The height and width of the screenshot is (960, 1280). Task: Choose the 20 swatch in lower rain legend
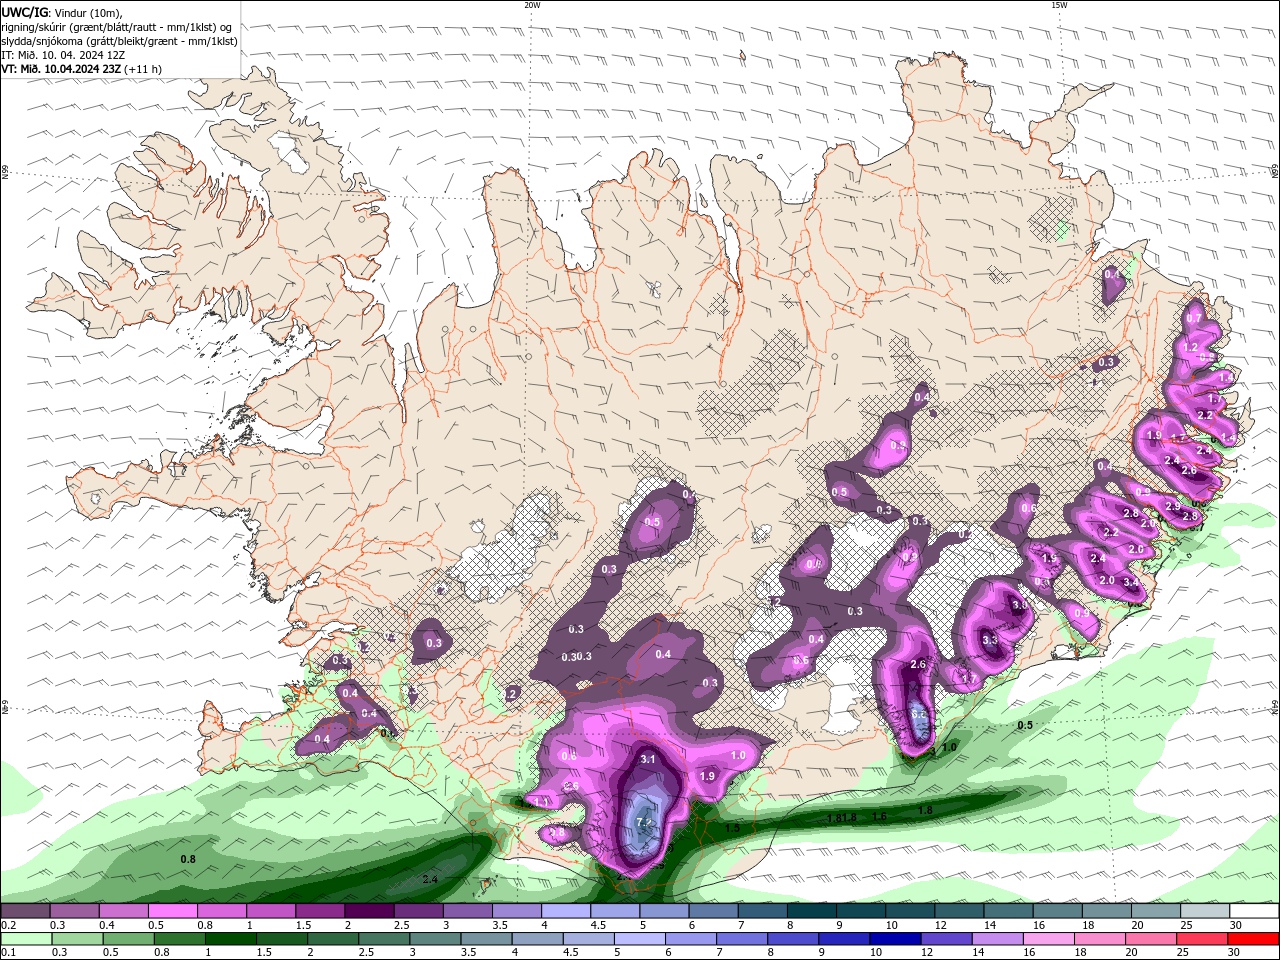[x=1150, y=939]
